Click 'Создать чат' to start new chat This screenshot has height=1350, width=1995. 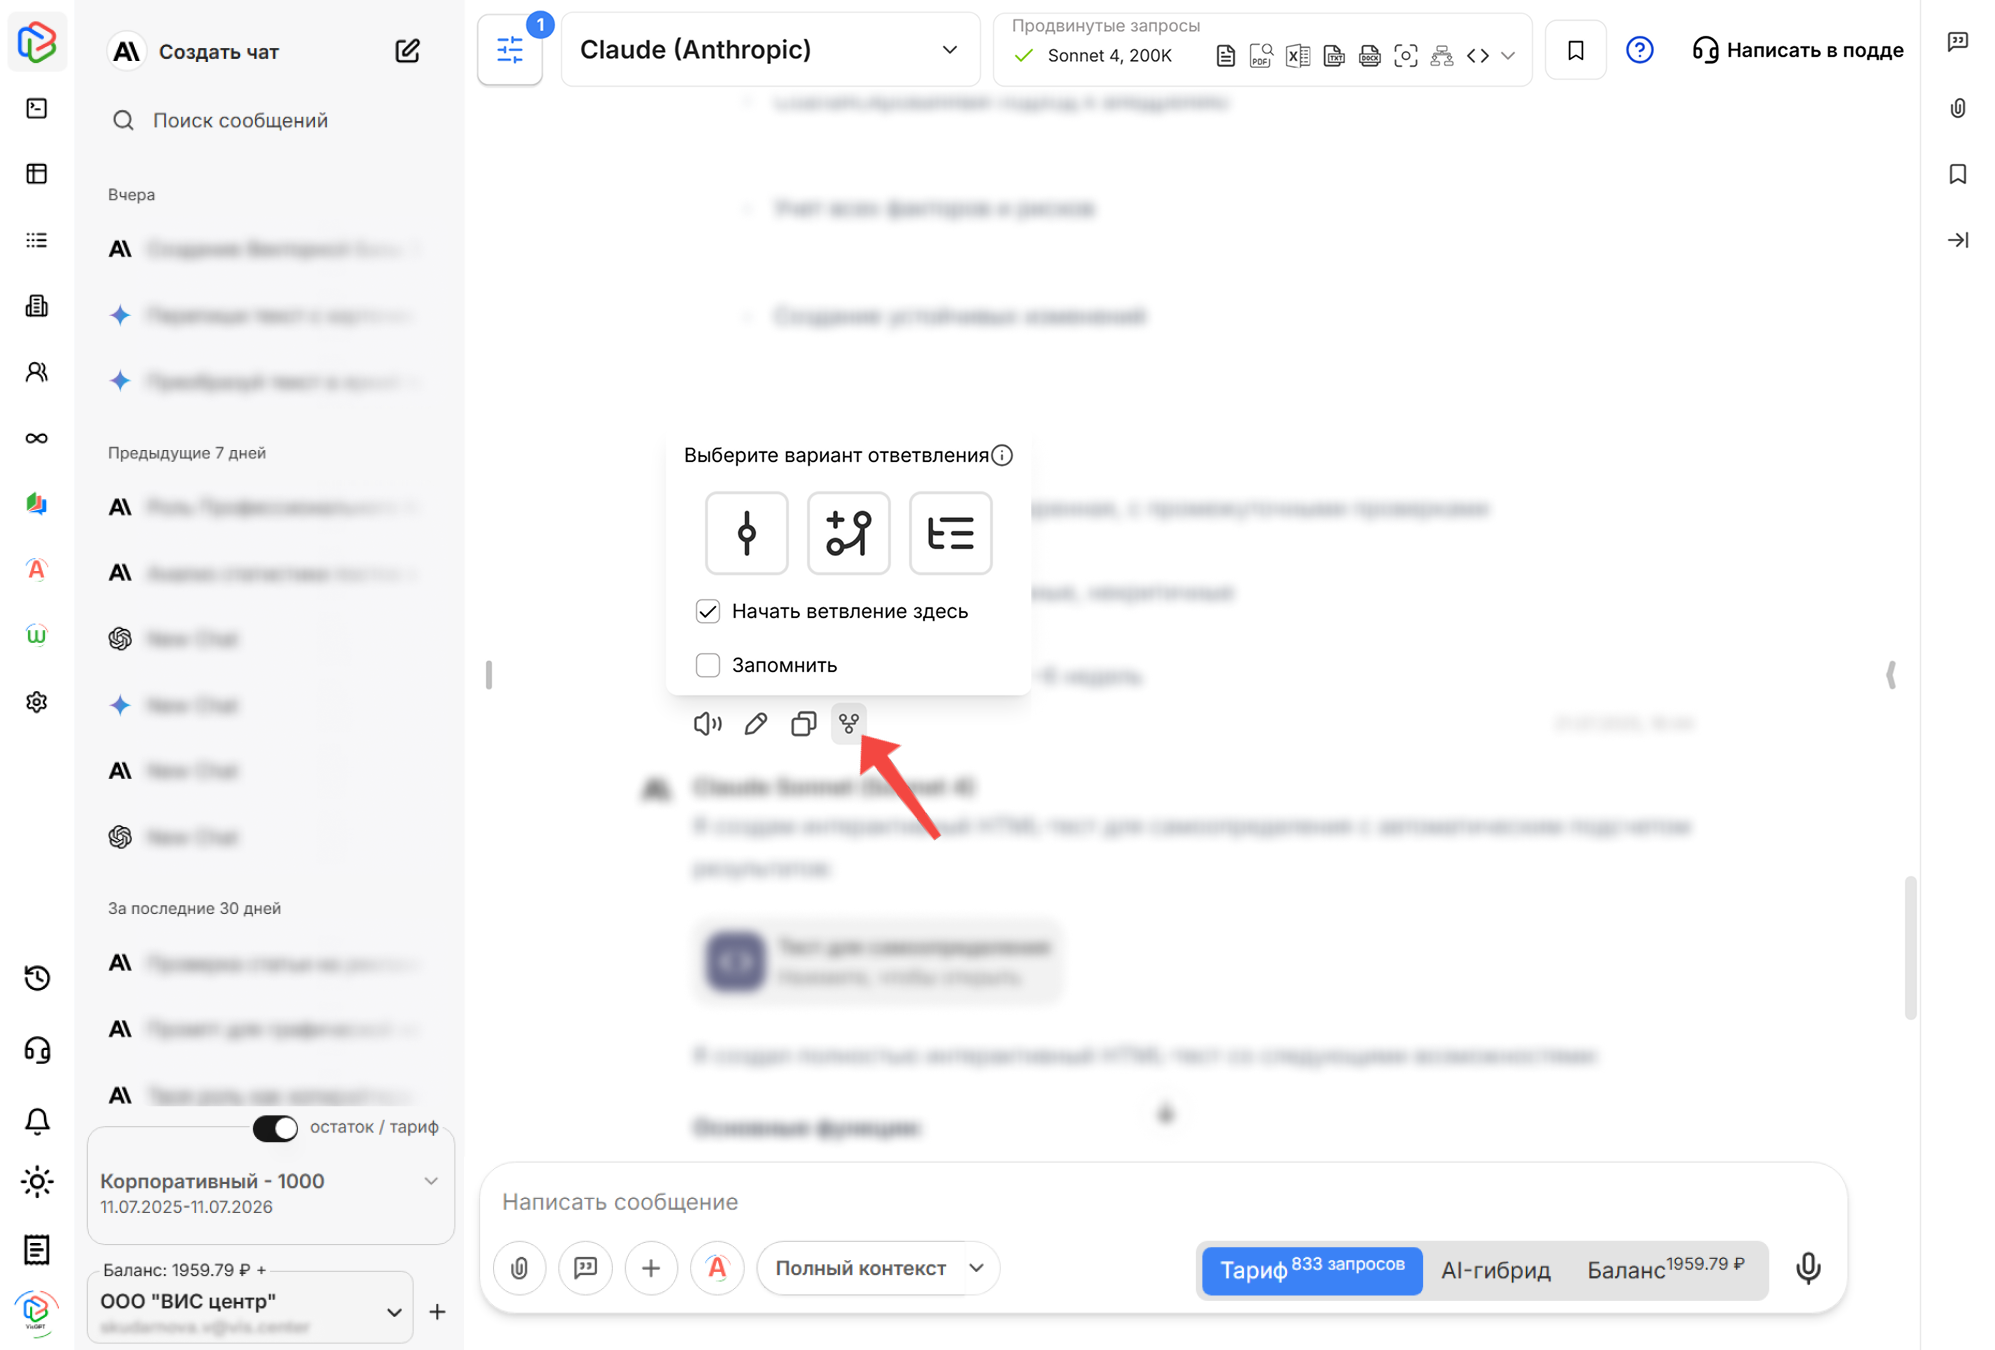point(220,52)
